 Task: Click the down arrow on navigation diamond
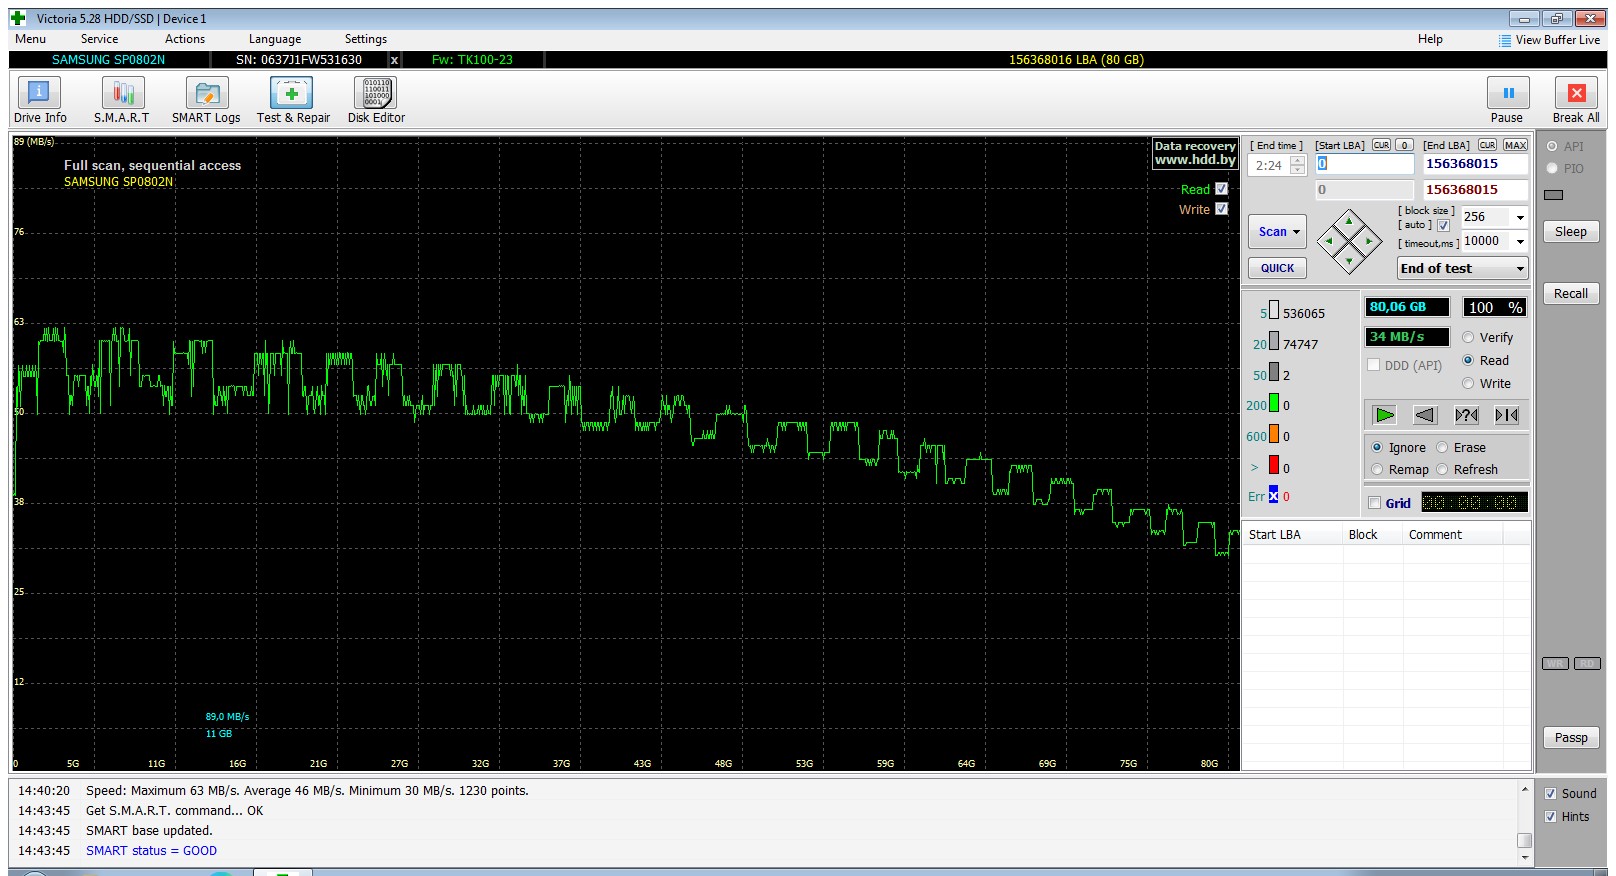click(1349, 261)
